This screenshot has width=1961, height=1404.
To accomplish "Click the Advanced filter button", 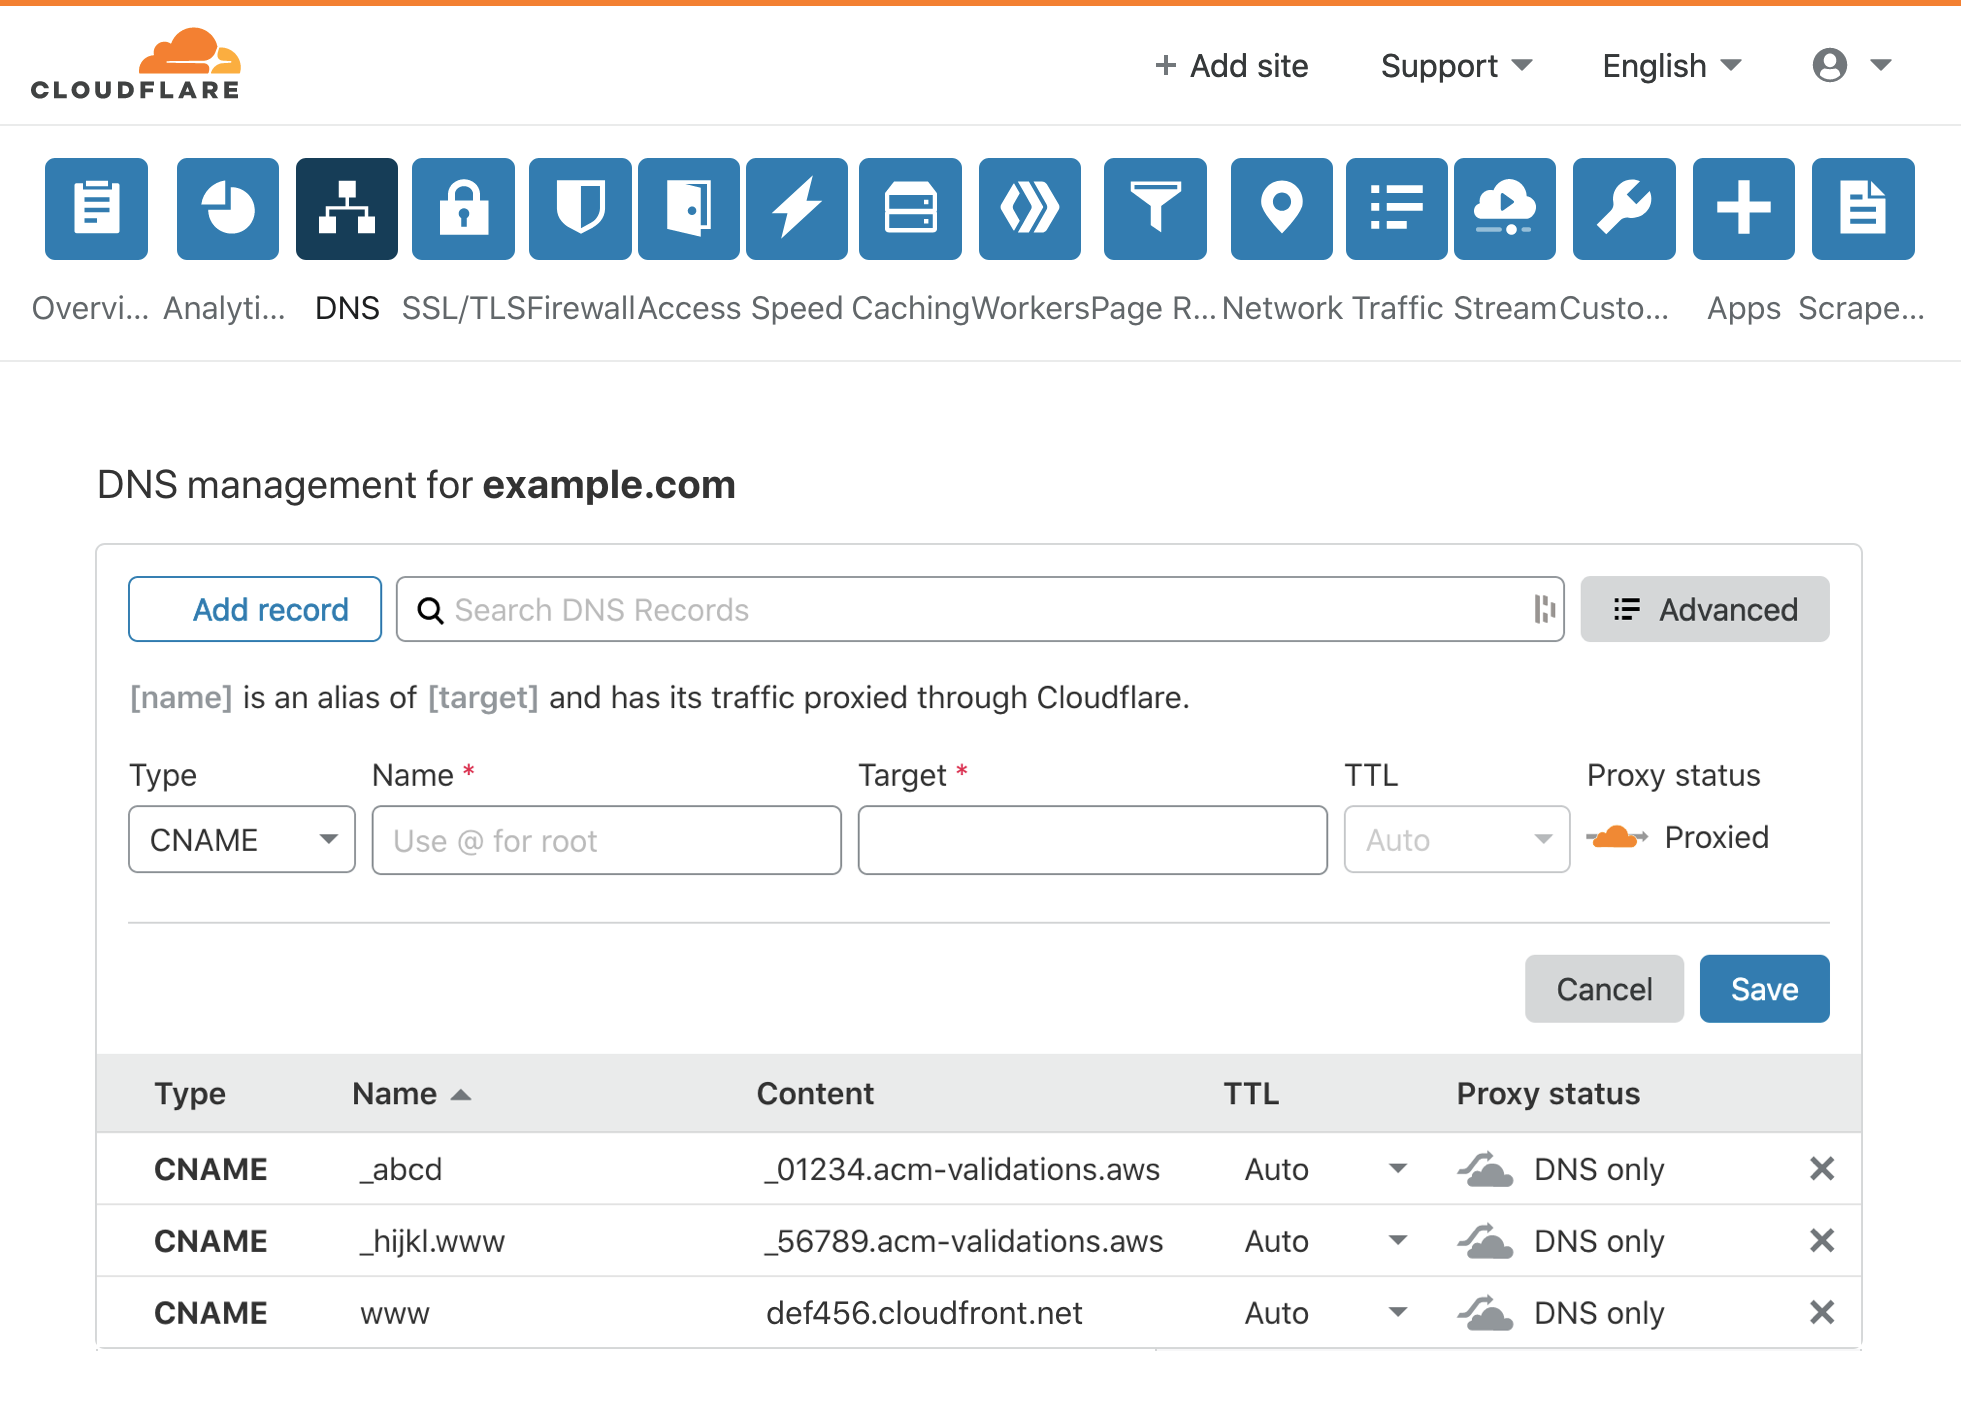I will coord(1704,609).
